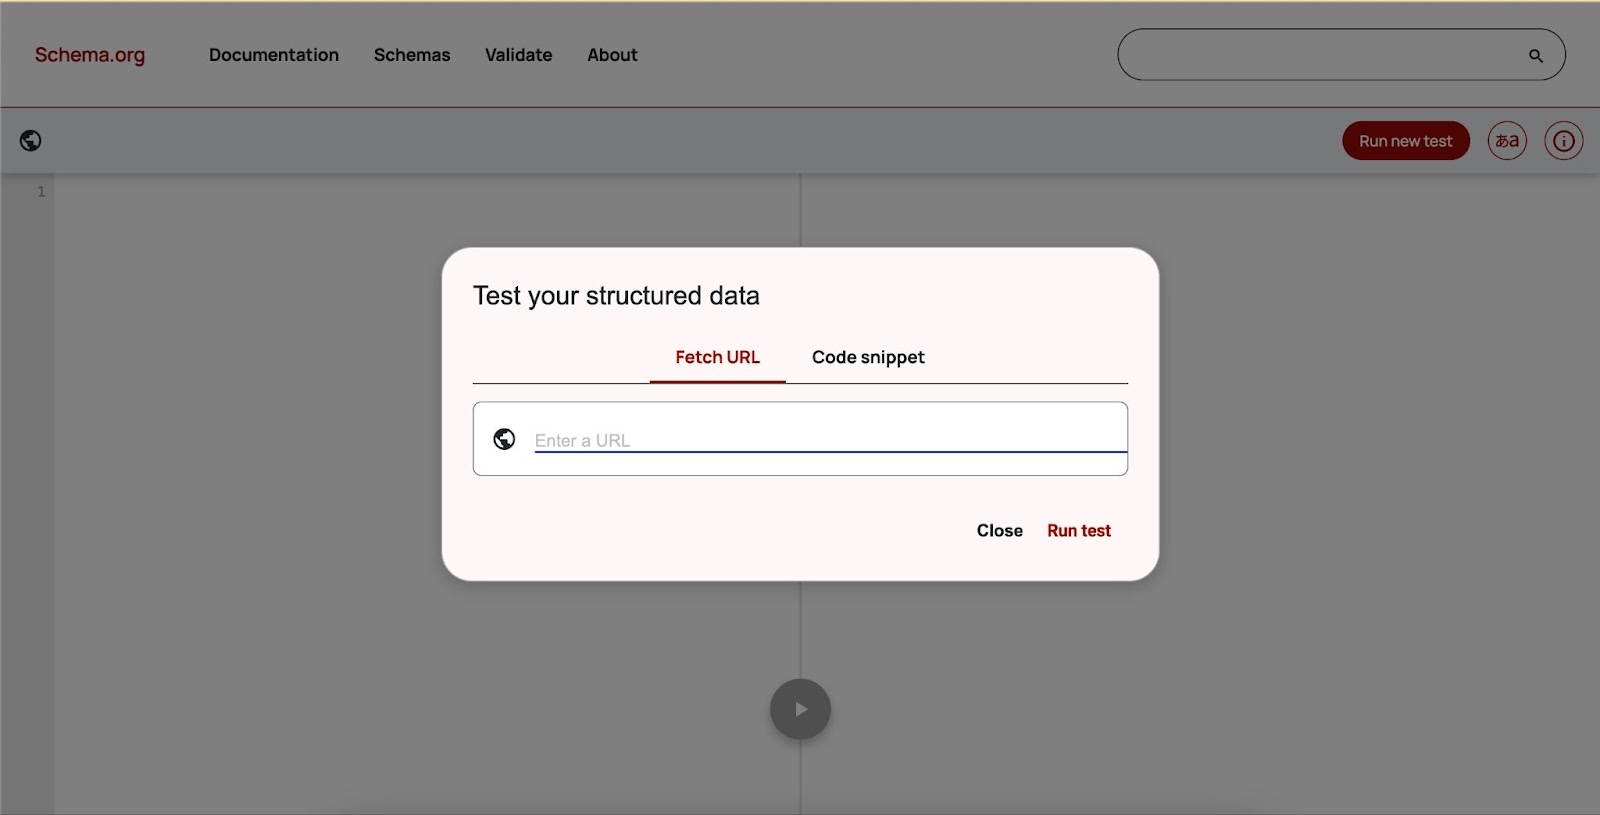Switch to the Code snippet tab

pos(868,357)
